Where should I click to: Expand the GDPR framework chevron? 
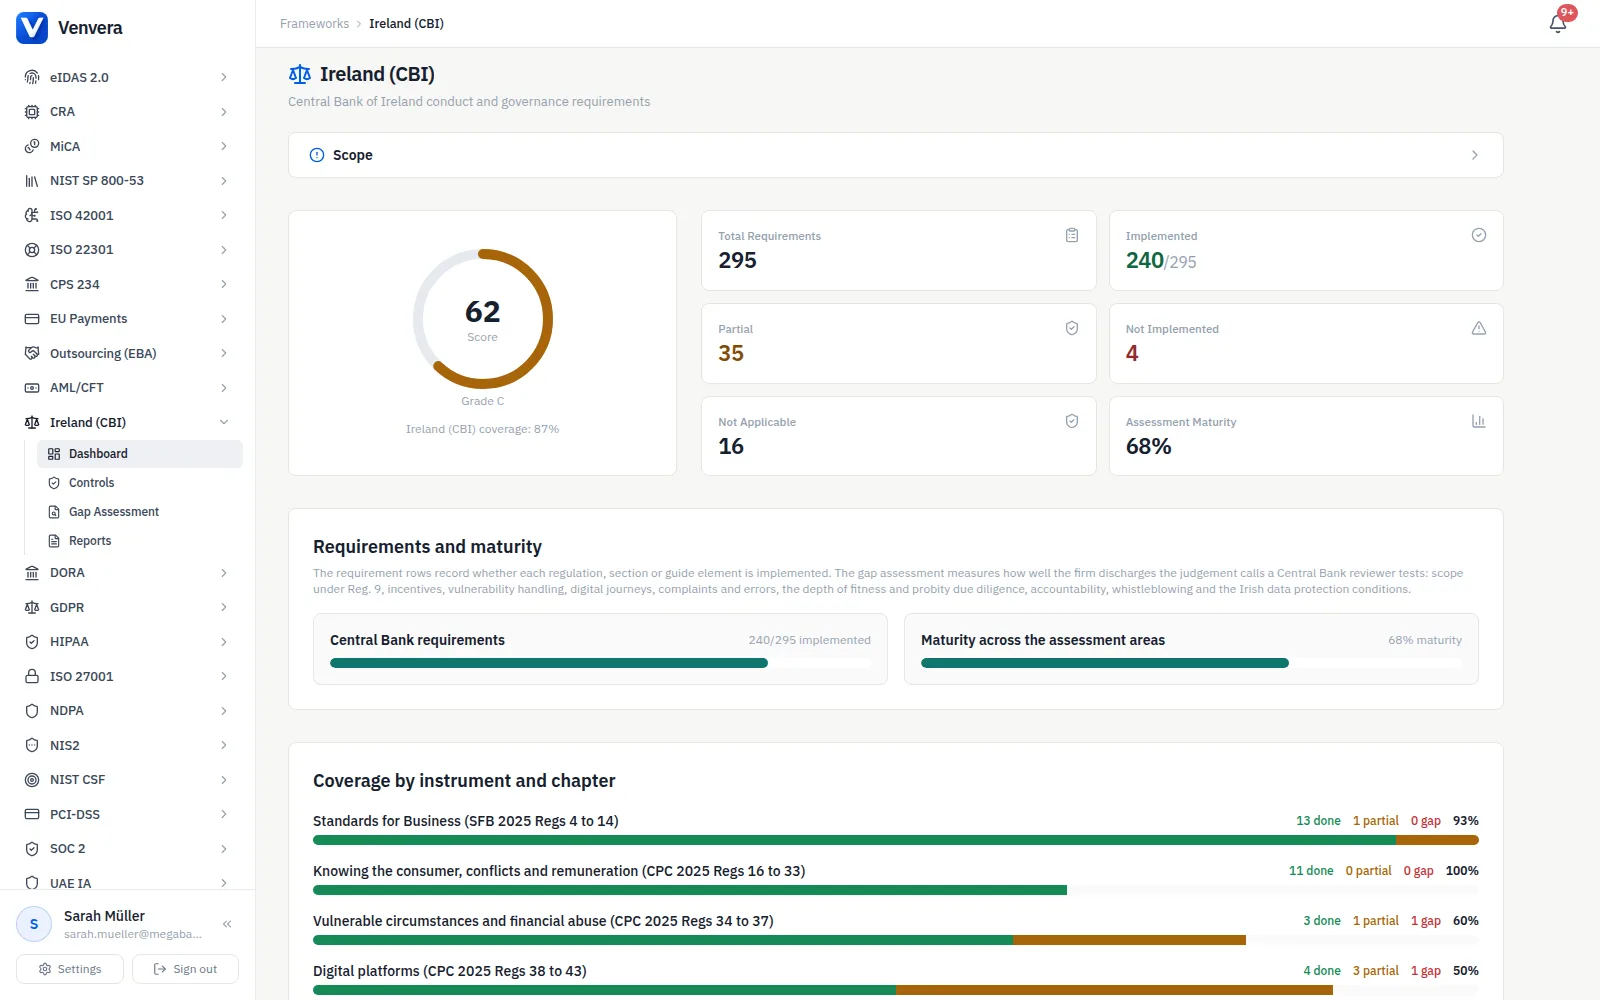[224, 607]
